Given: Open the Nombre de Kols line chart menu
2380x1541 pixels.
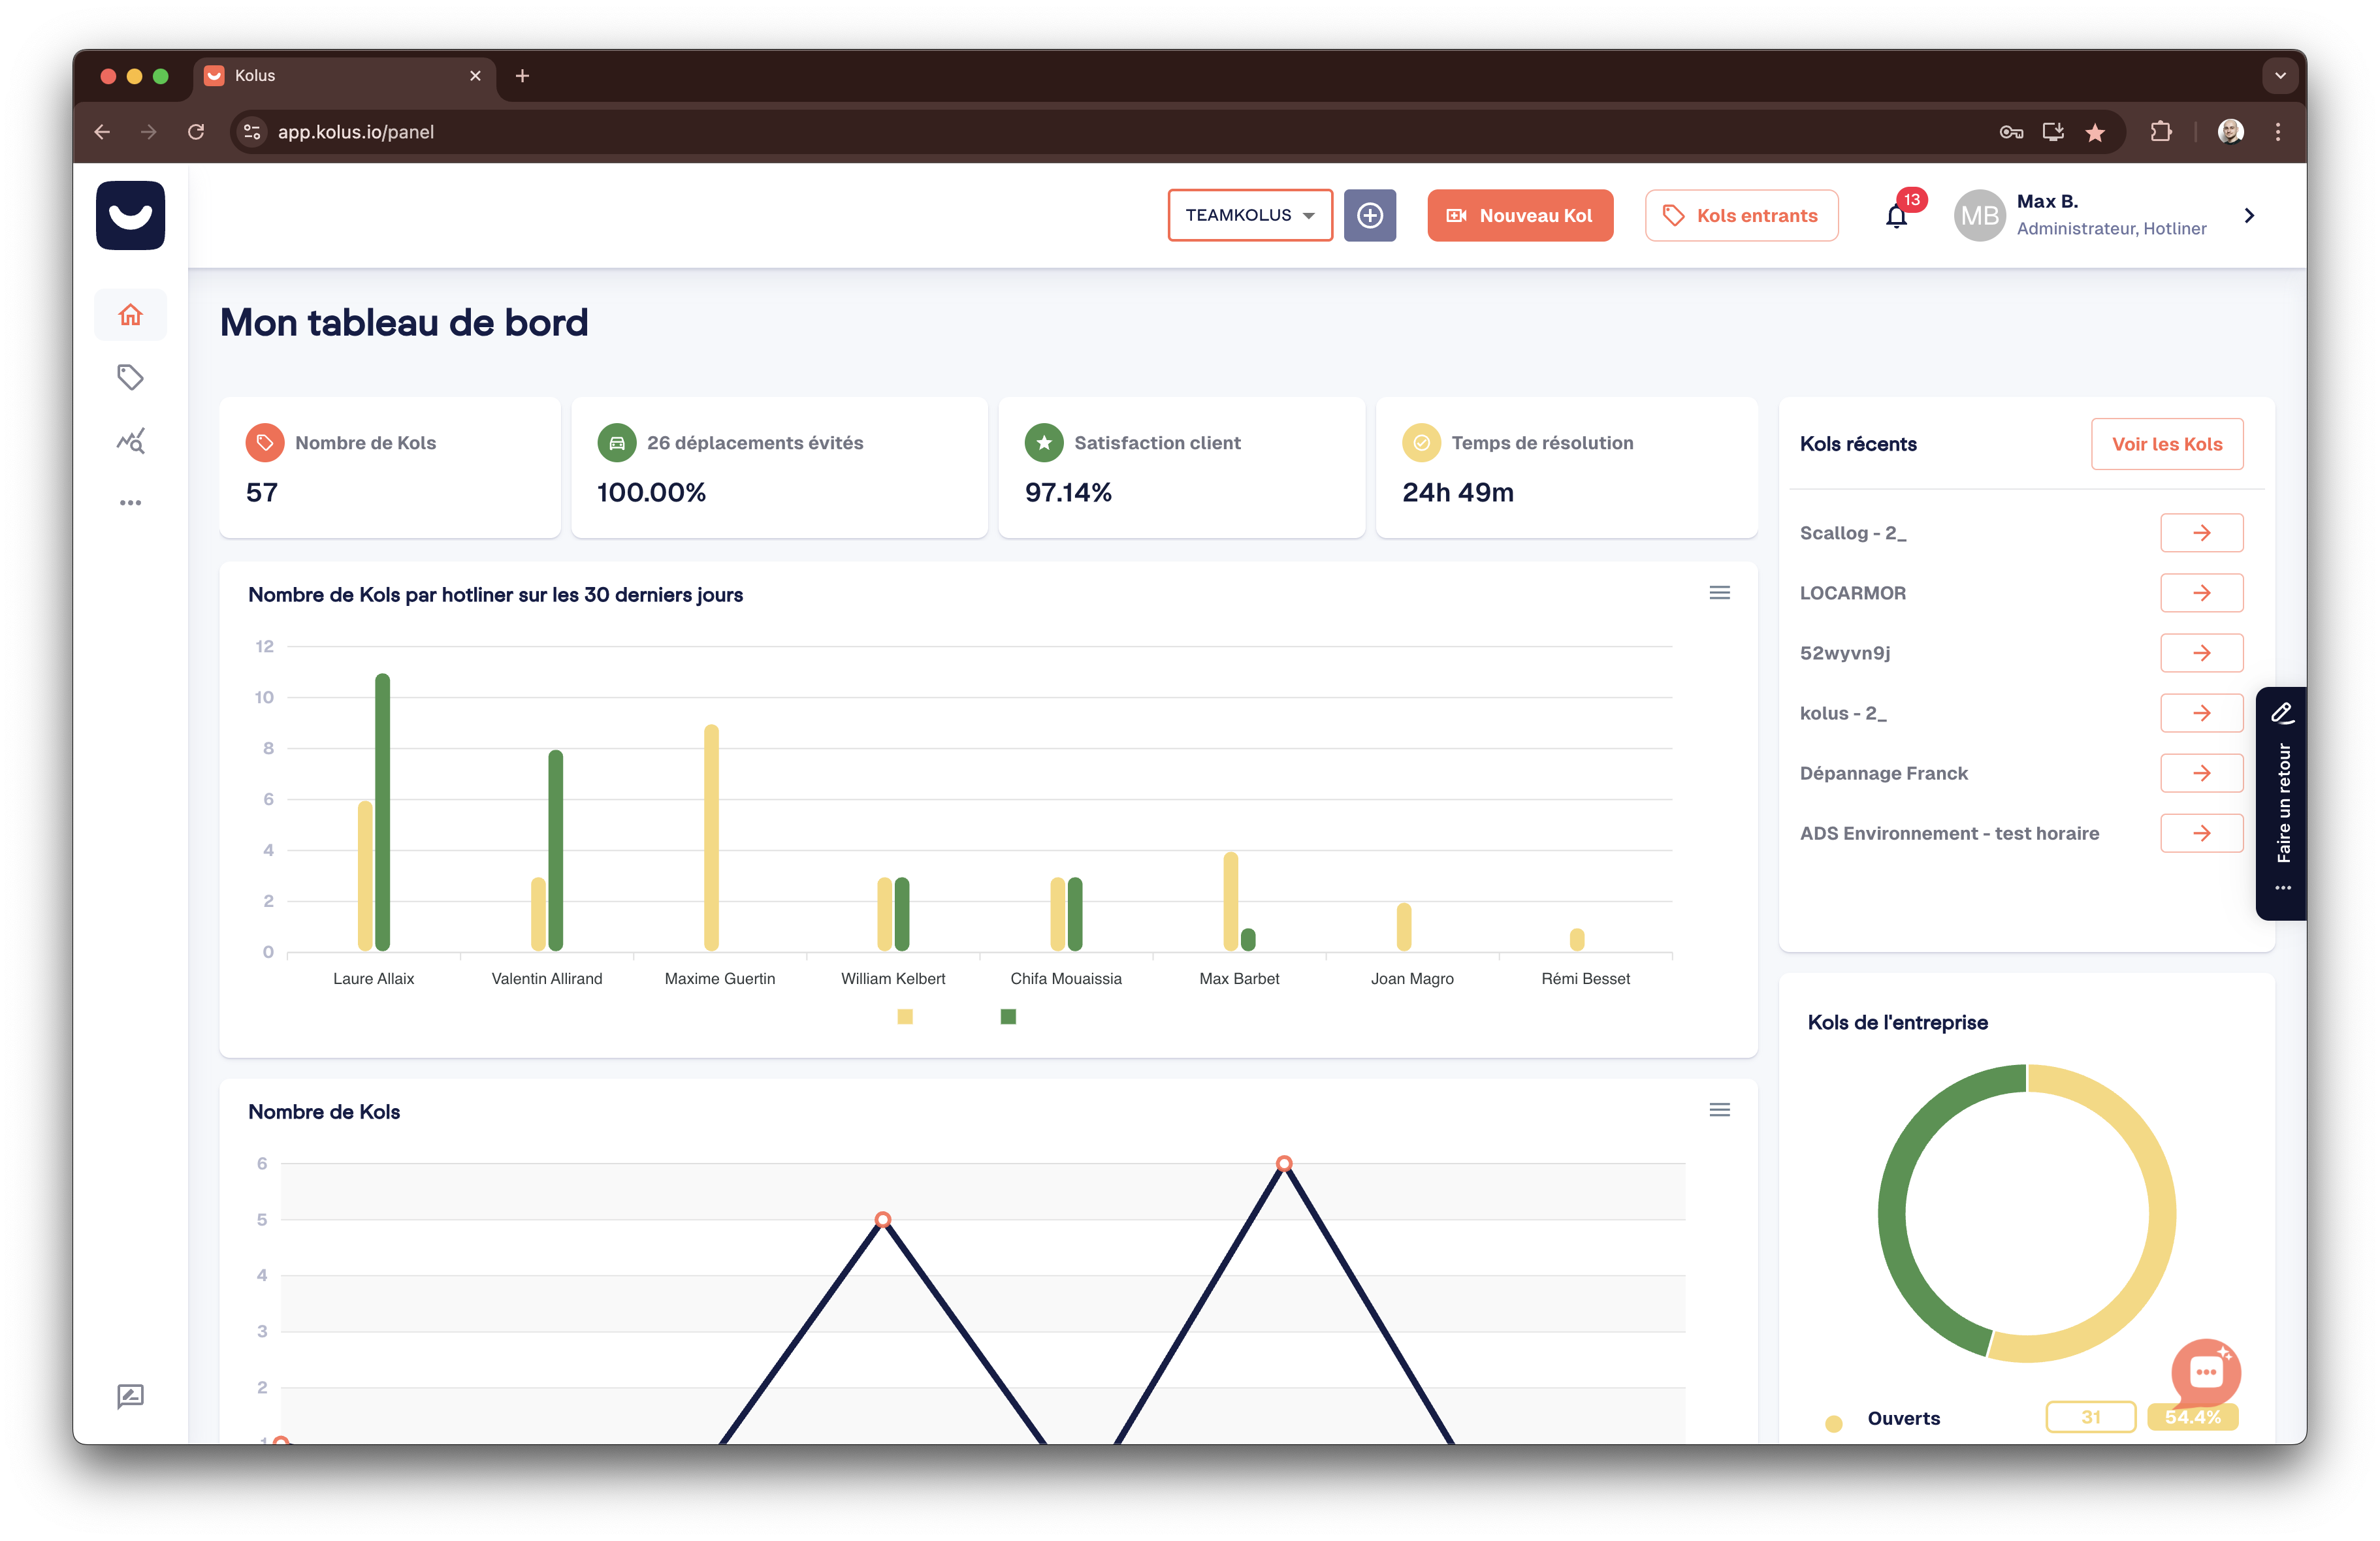Looking at the screenshot, I should [1719, 1110].
